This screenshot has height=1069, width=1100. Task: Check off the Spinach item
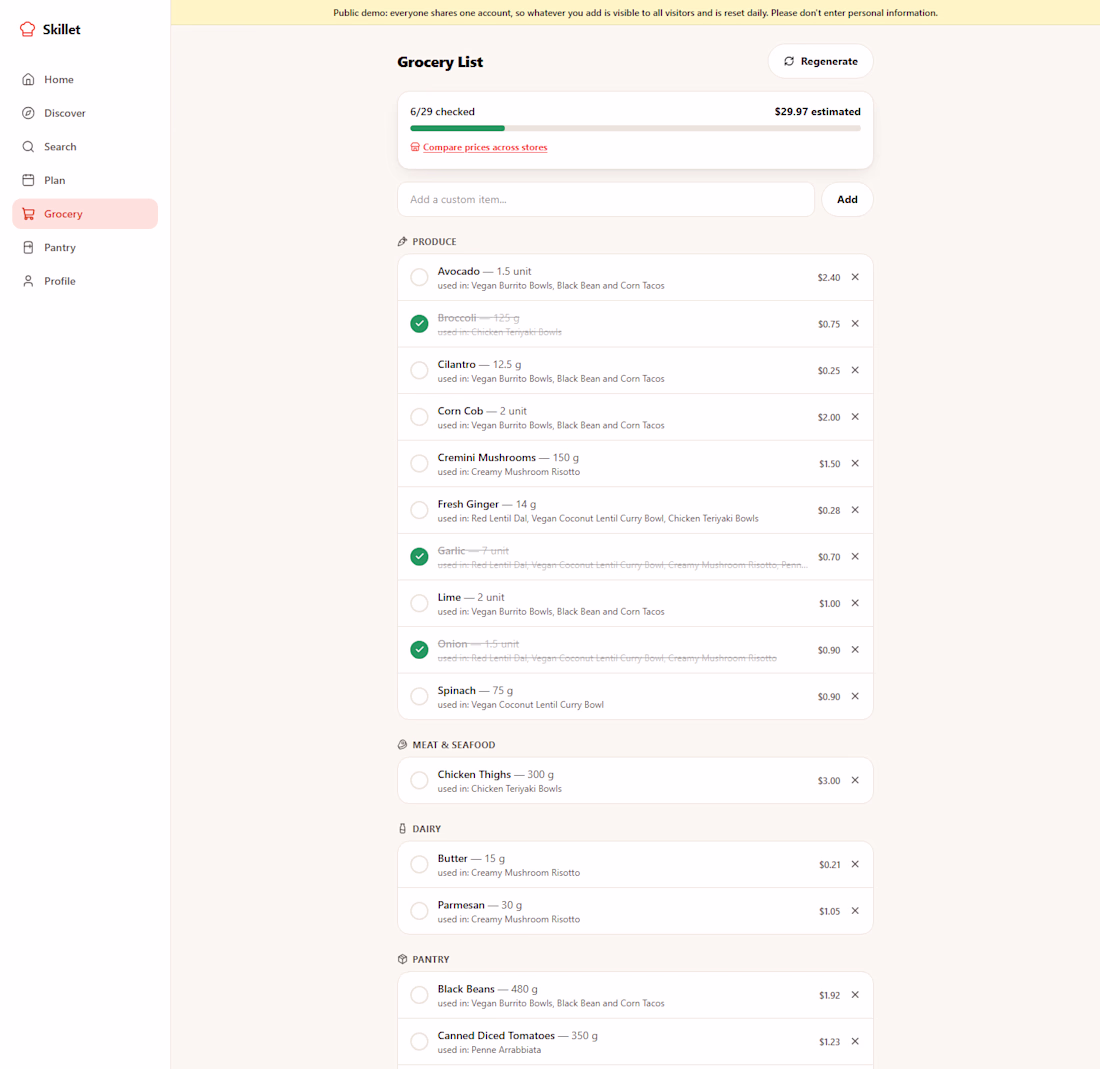[420, 697]
